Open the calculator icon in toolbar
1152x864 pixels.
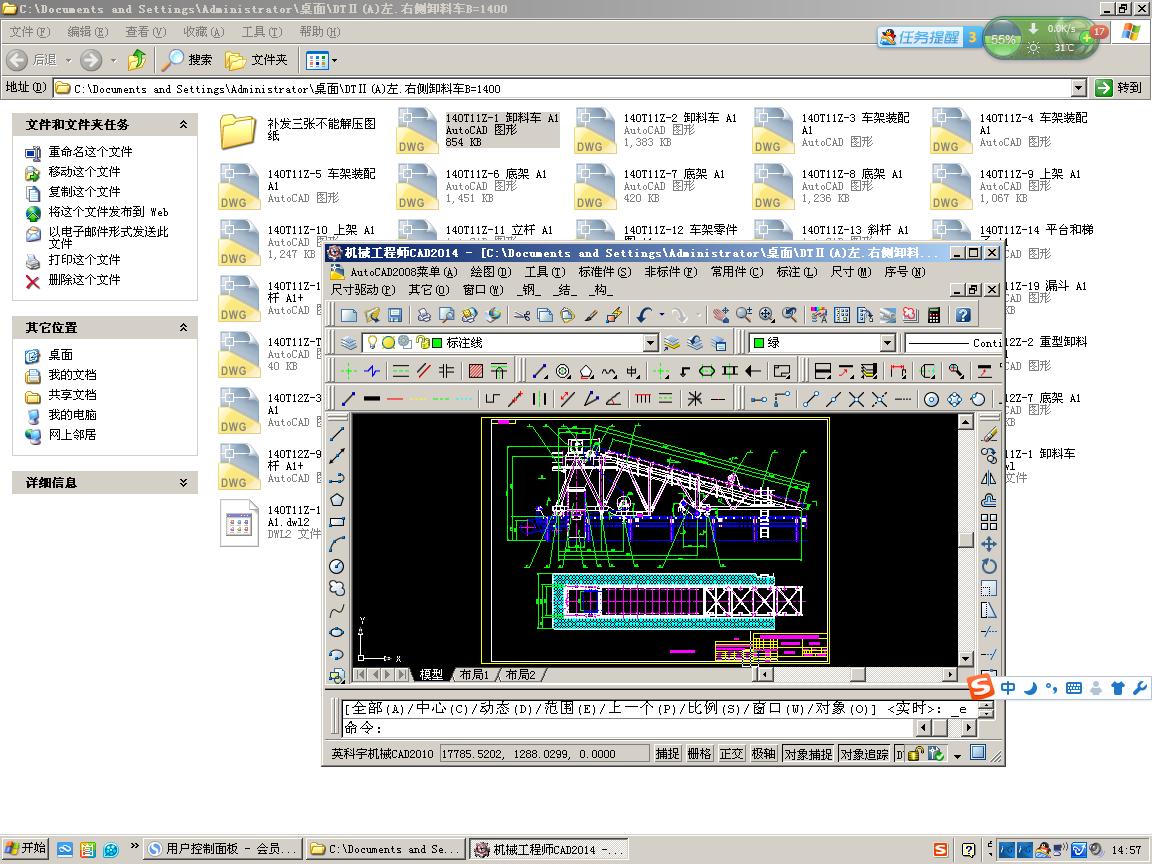pyautogui.click(x=934, y=315)
